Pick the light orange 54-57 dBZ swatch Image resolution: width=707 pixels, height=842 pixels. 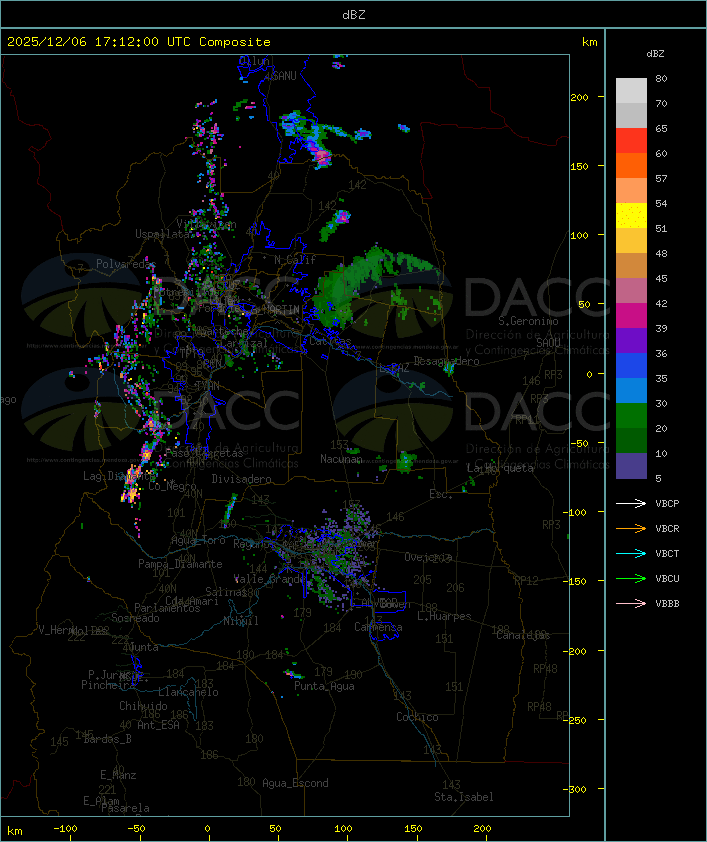(x=631, y=191)
